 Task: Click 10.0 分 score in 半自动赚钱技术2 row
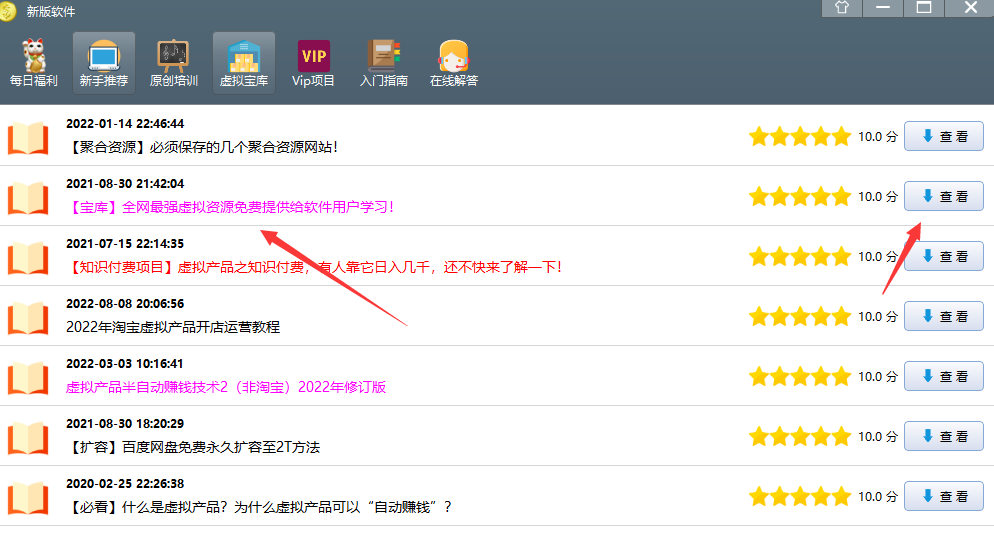click(x=878, y=377)
